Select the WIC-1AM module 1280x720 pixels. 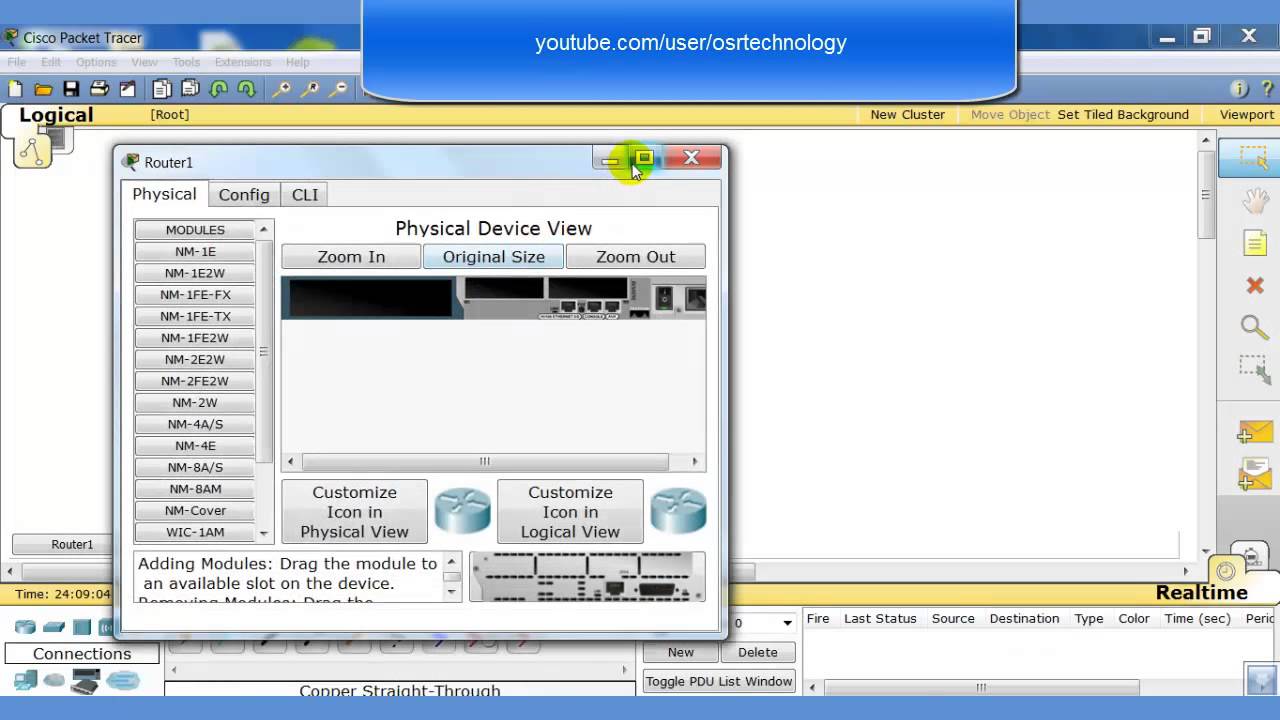point(195,532)
